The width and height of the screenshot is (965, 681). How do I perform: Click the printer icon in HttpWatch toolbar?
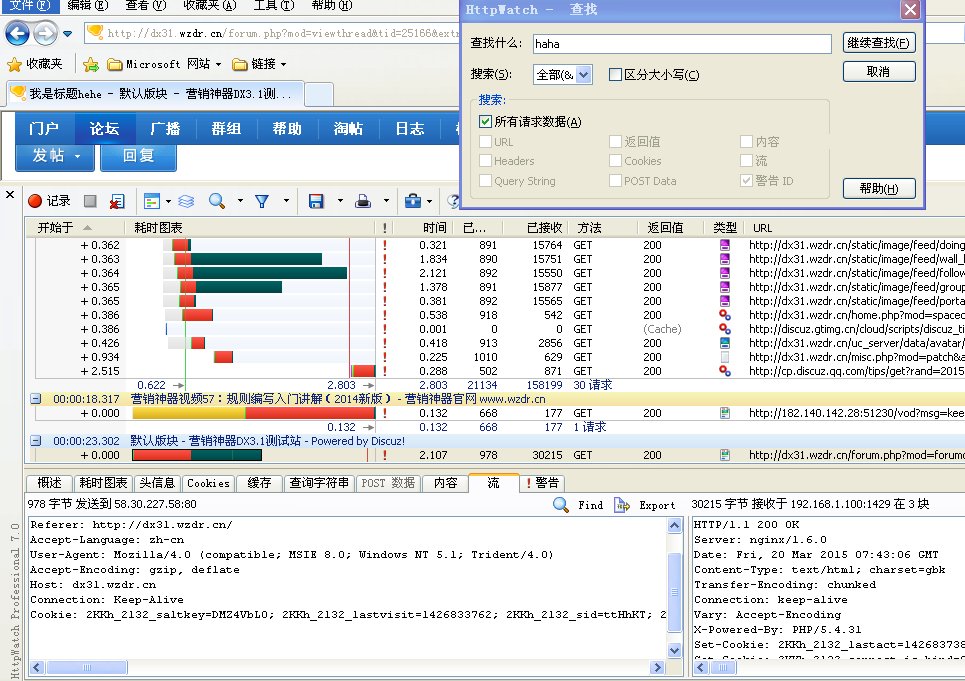coord(364,201)
